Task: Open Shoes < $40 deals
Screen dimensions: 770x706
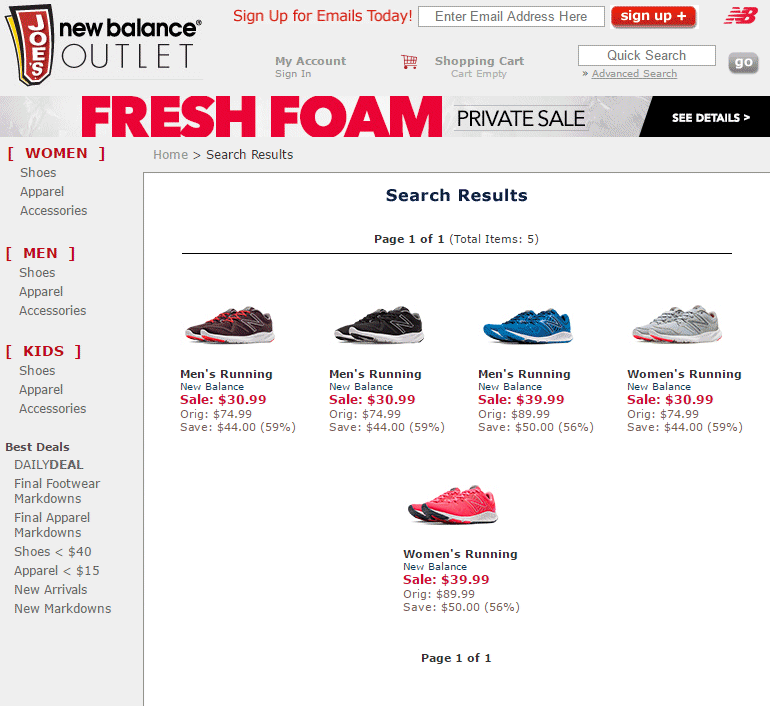Action: (x=53, y=552)
